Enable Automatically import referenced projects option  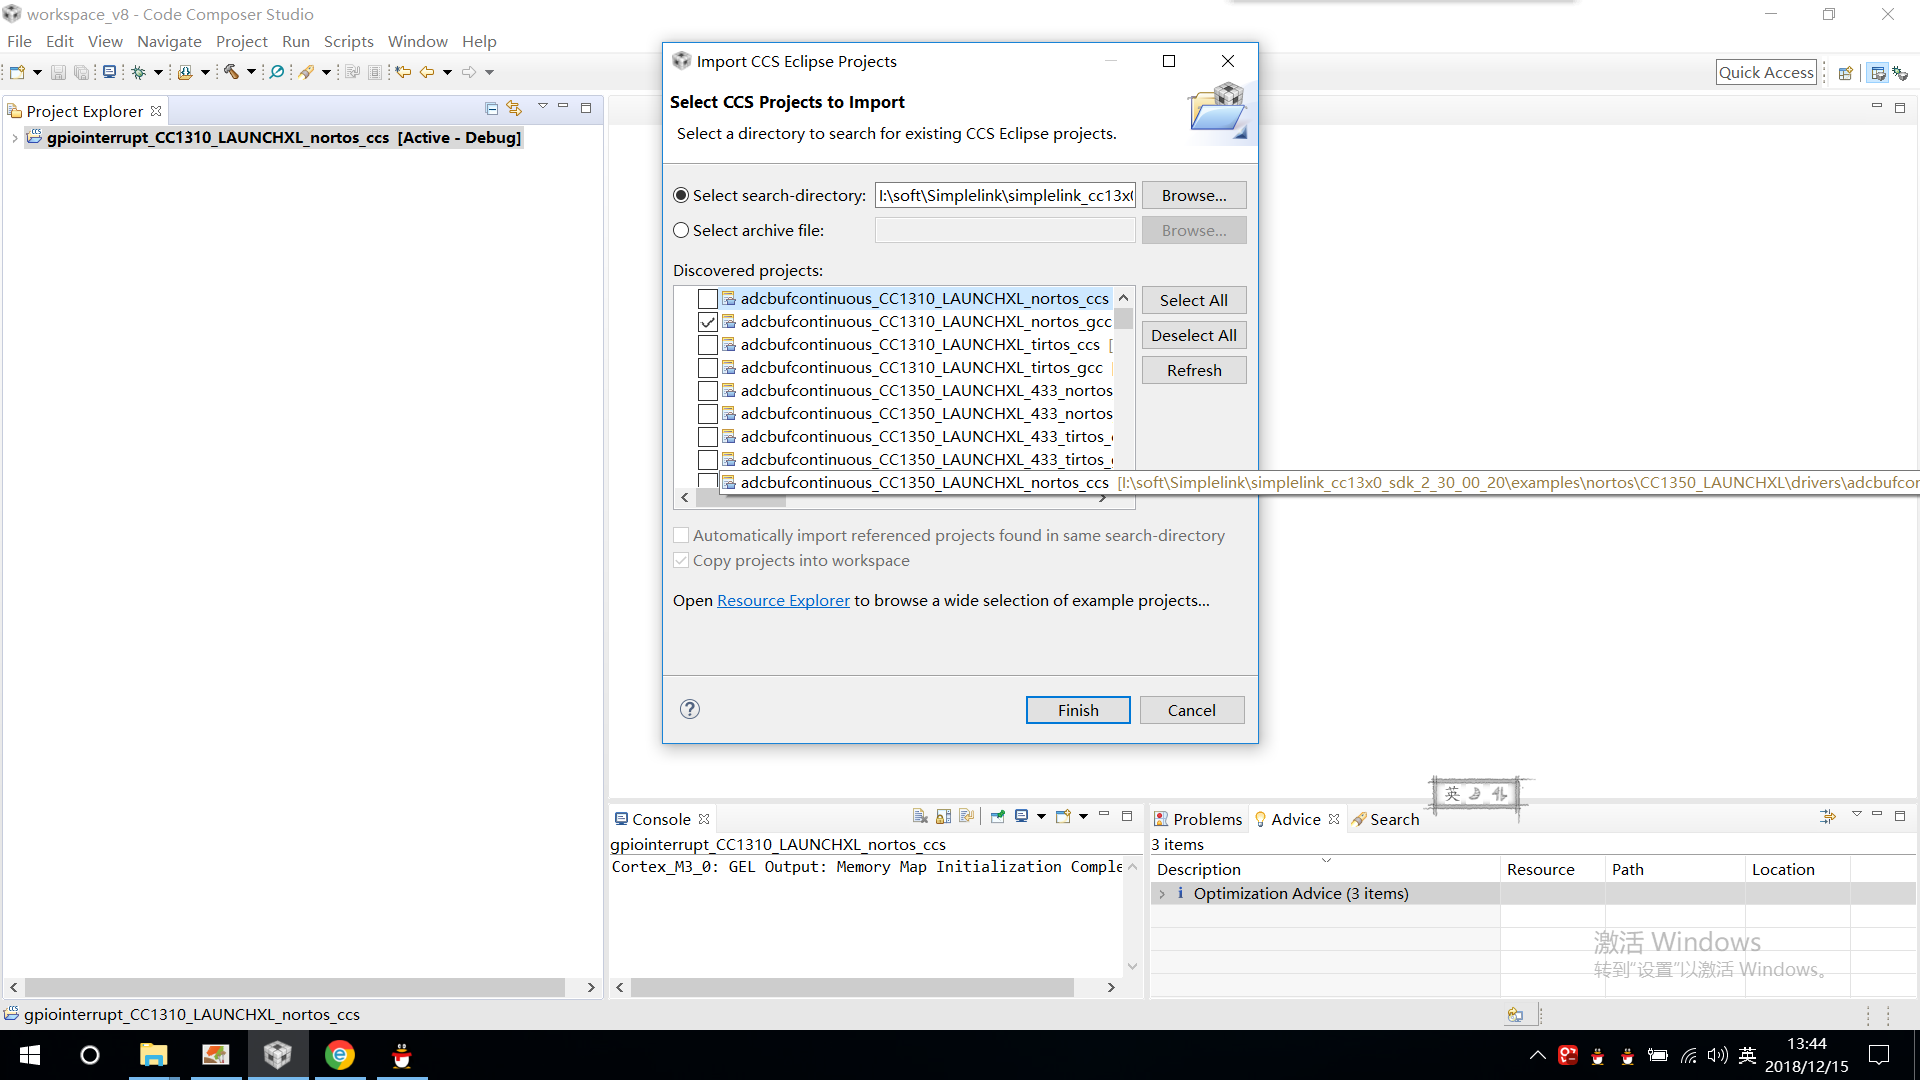pyautogui.click(x=681, y=535)
